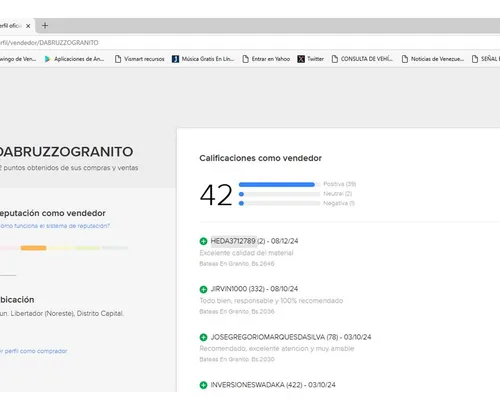
Task: Open reputation system explanation link
Action: click(55, 226)
